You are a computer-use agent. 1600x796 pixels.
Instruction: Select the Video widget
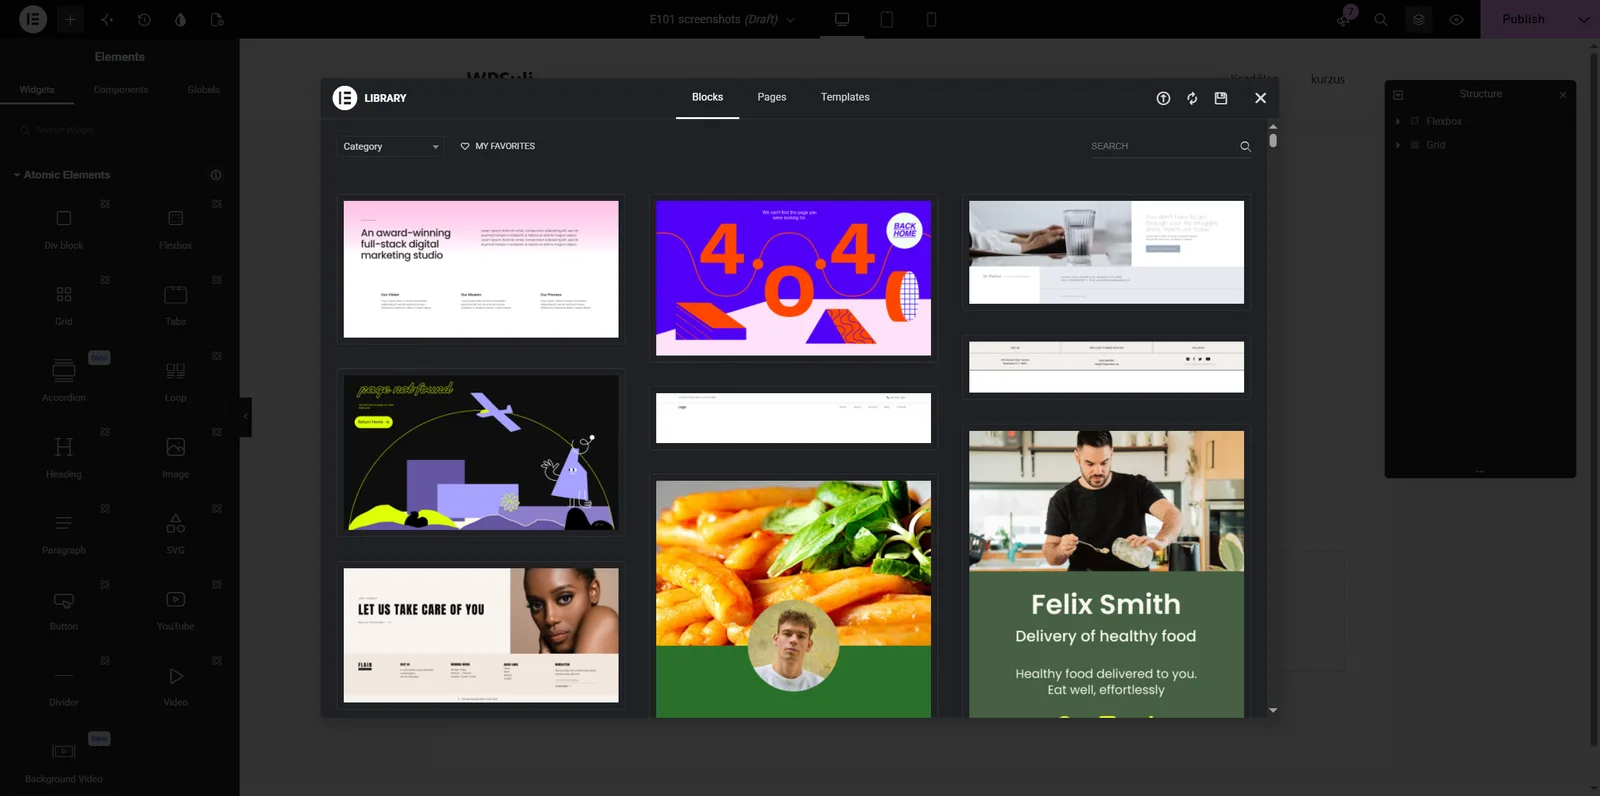175,686
